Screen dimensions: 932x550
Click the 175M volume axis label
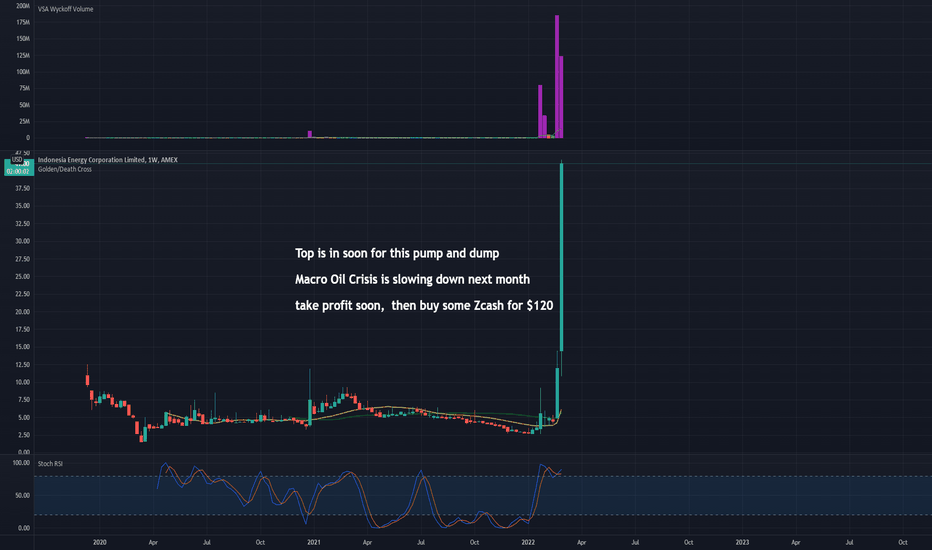click(23, 22)
